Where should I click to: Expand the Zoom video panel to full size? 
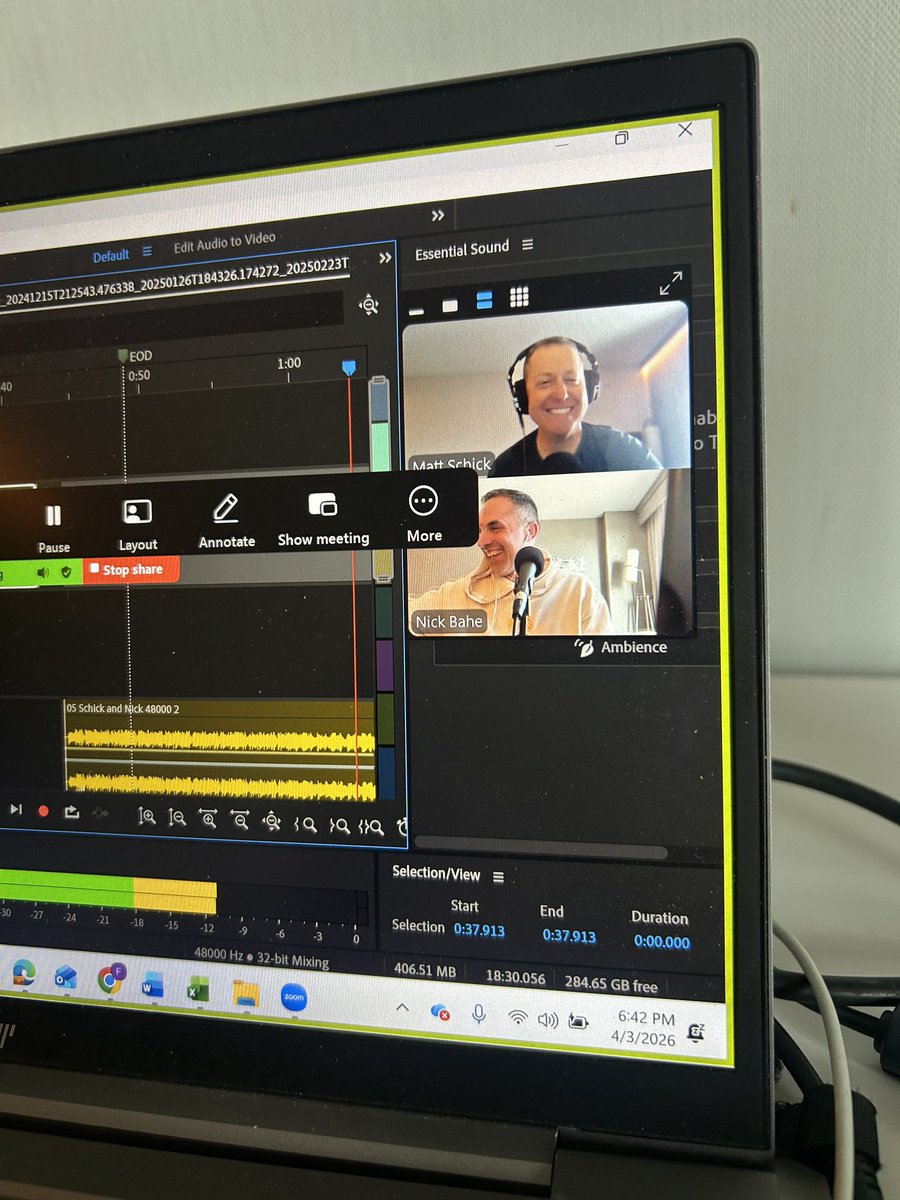point(670,285)
